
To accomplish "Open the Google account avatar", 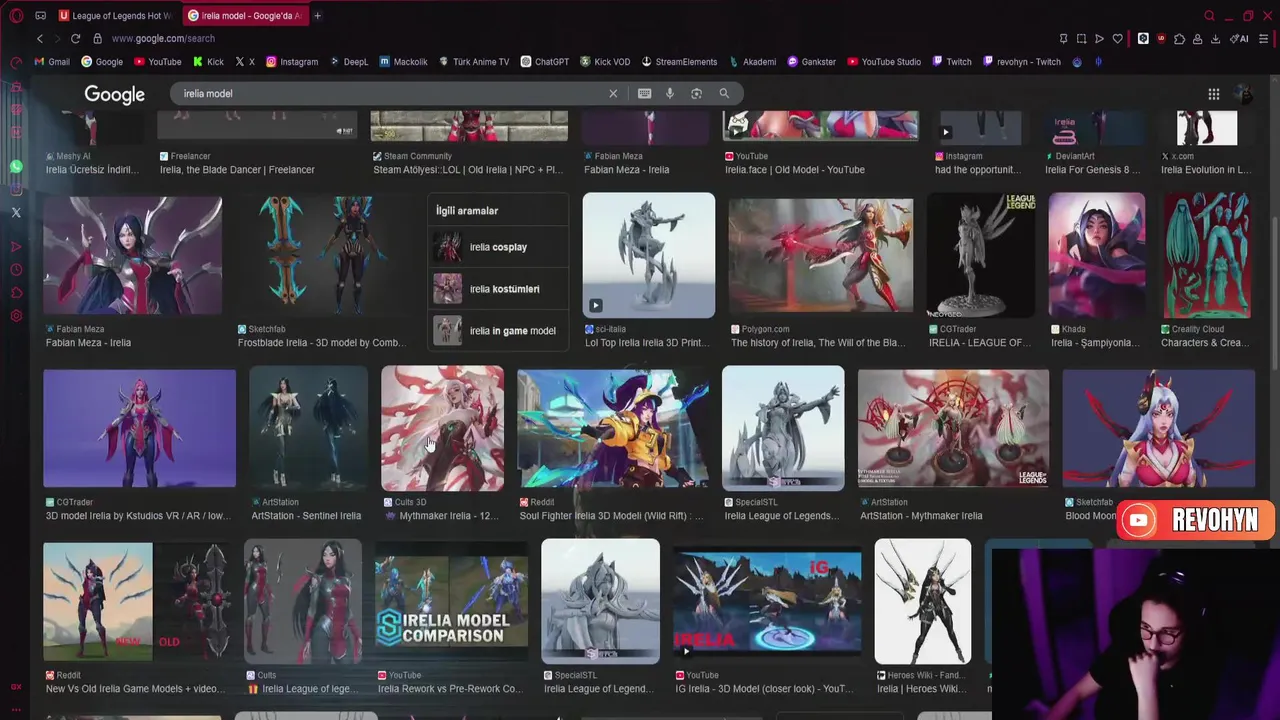I will point(1245,94).
